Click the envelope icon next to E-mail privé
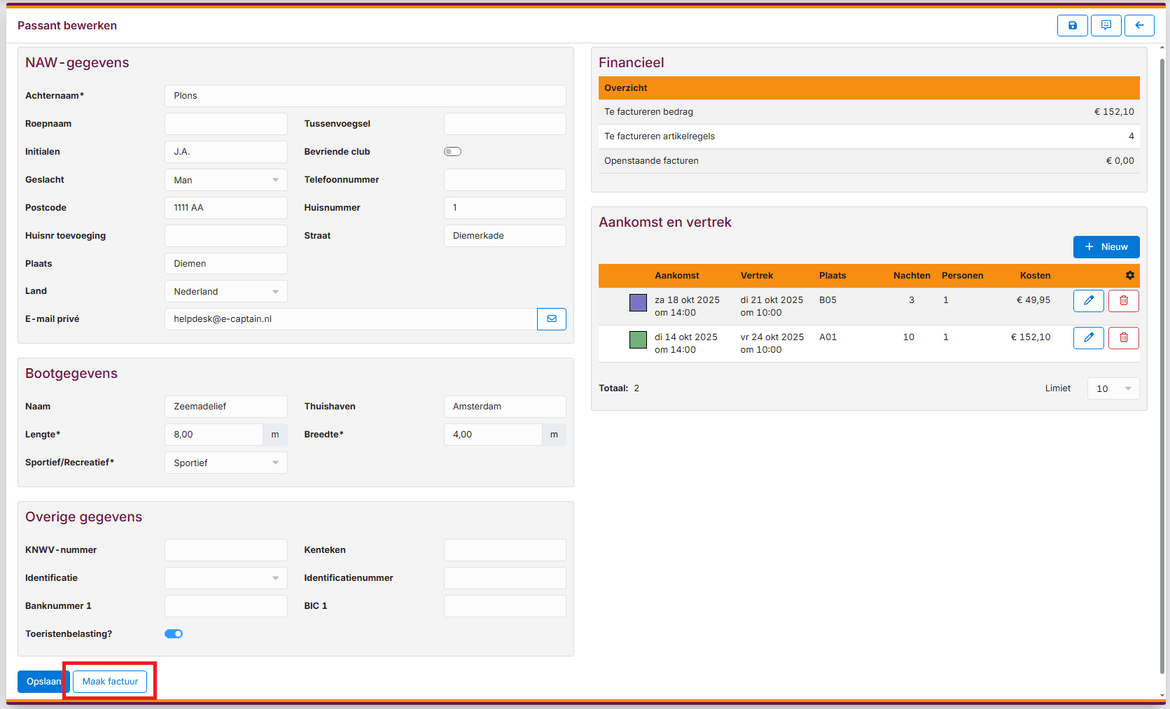 [551, 318]
